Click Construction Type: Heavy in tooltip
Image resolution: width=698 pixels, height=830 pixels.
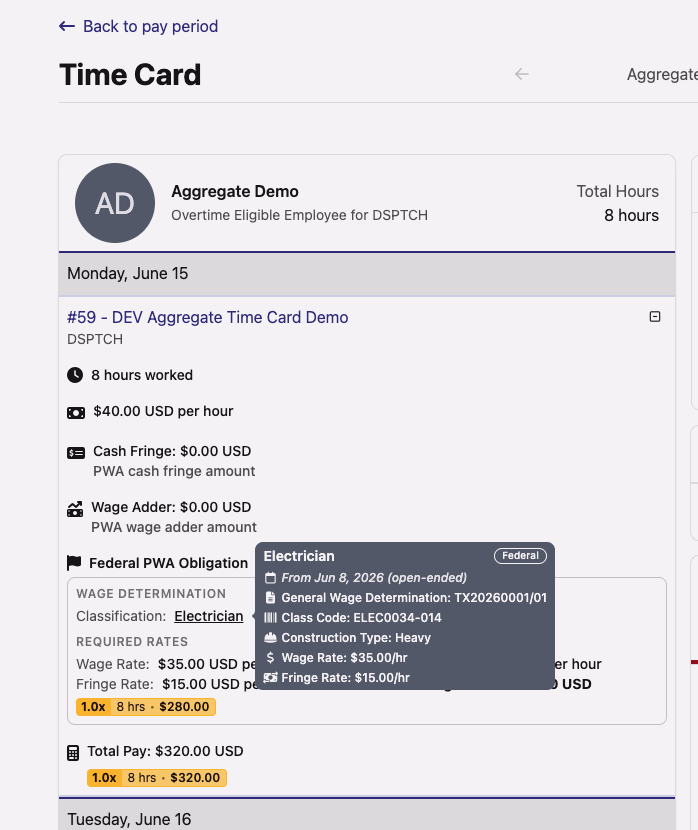click(356, 637)
